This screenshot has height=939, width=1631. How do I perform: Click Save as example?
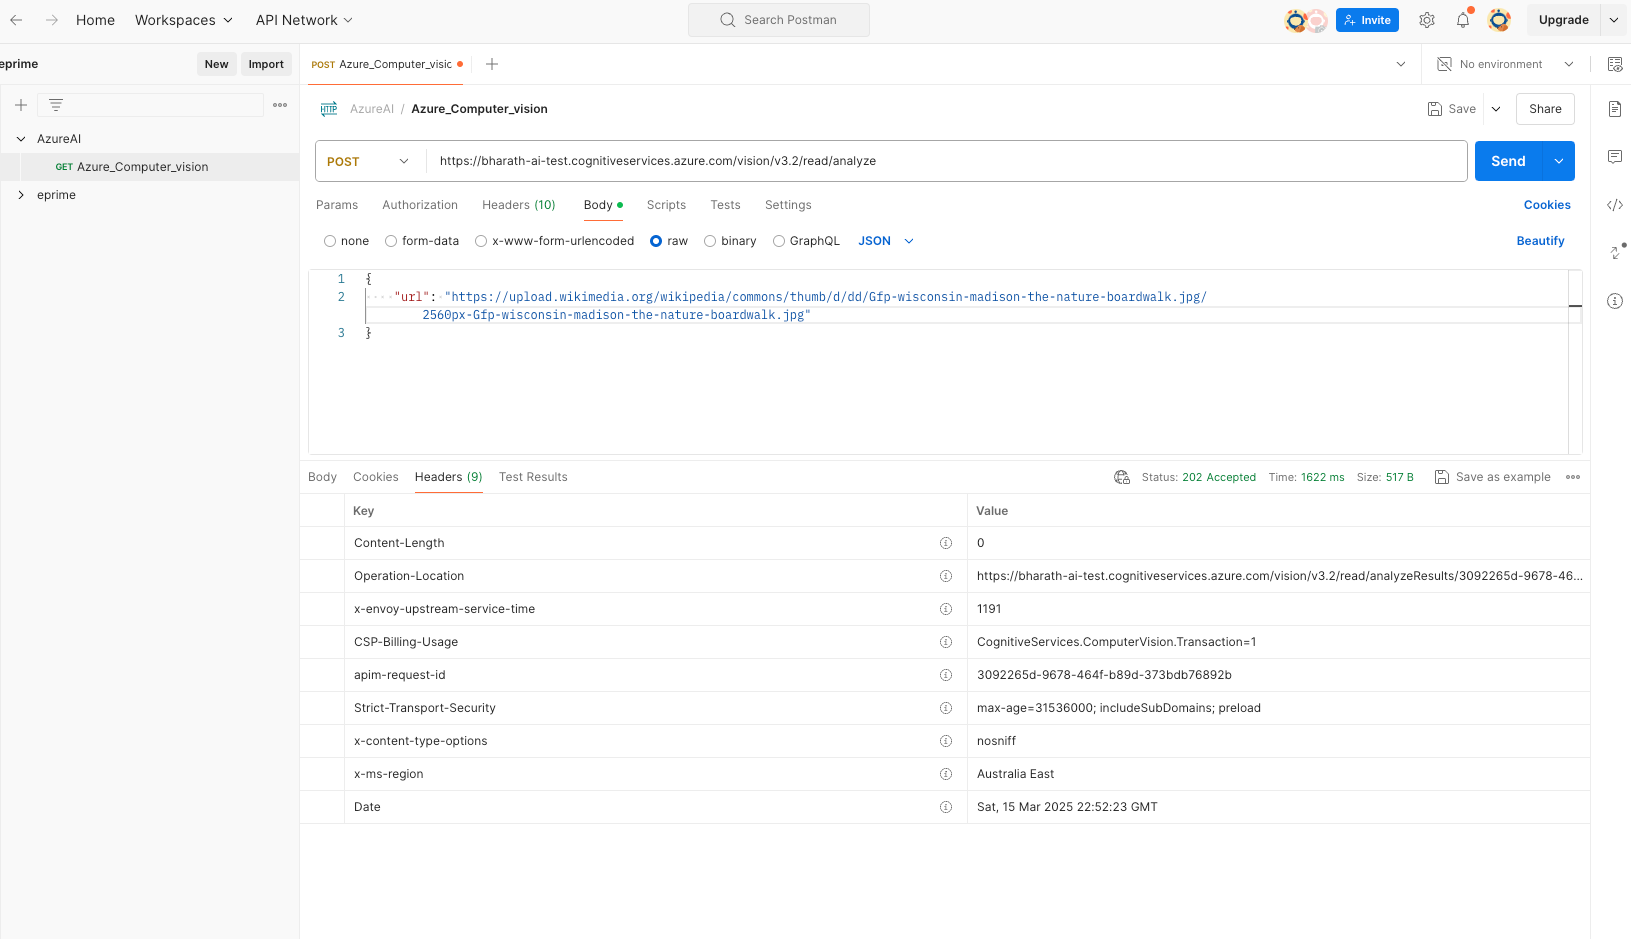tap(1492, 477)
